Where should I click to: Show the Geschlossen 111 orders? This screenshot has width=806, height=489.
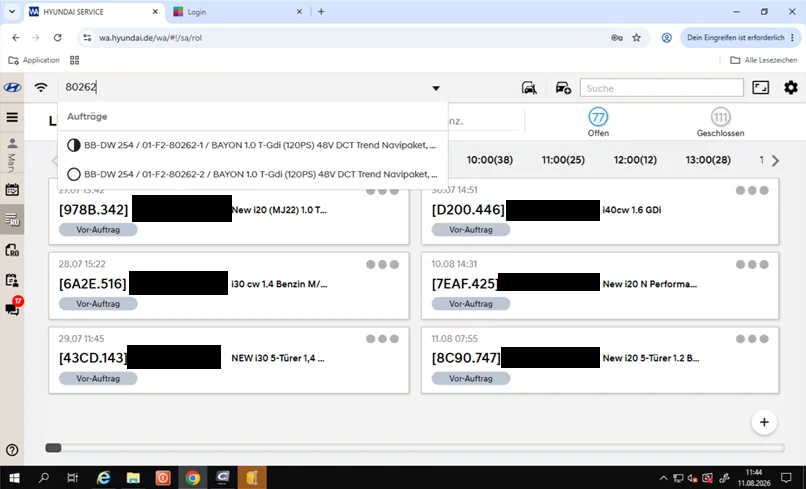720,122
